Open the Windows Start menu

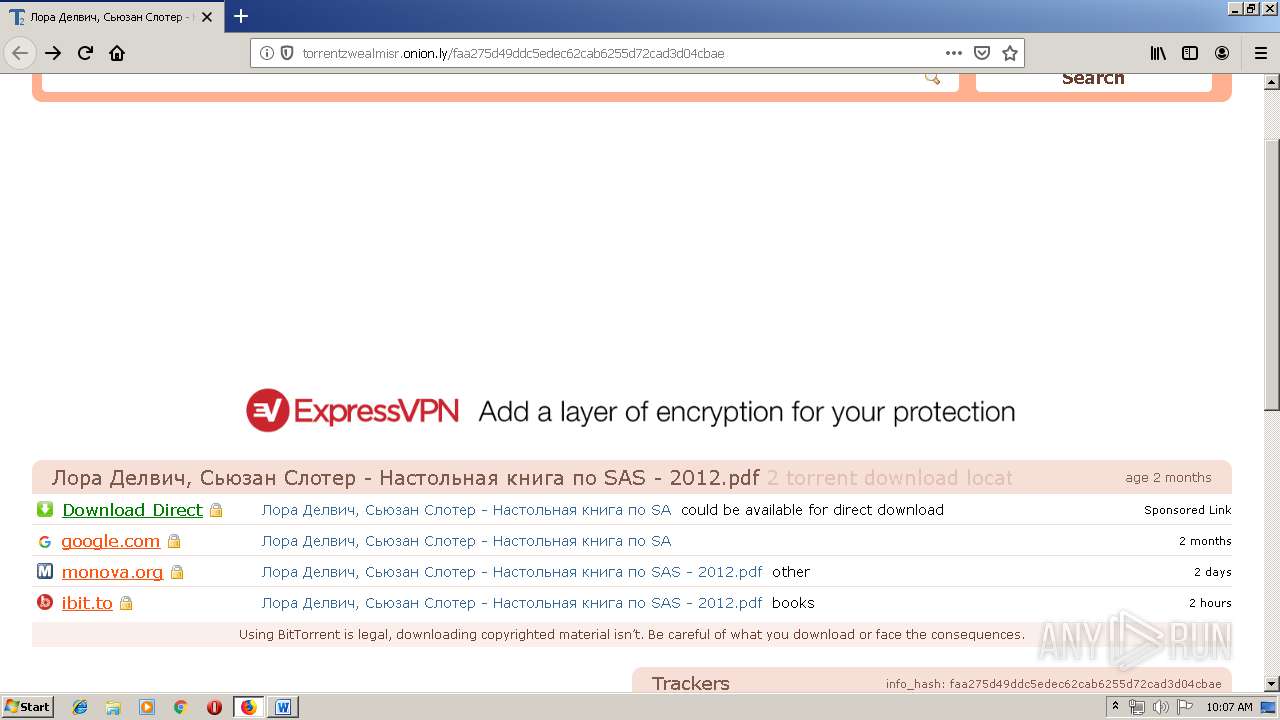click(x=28, y=707)
